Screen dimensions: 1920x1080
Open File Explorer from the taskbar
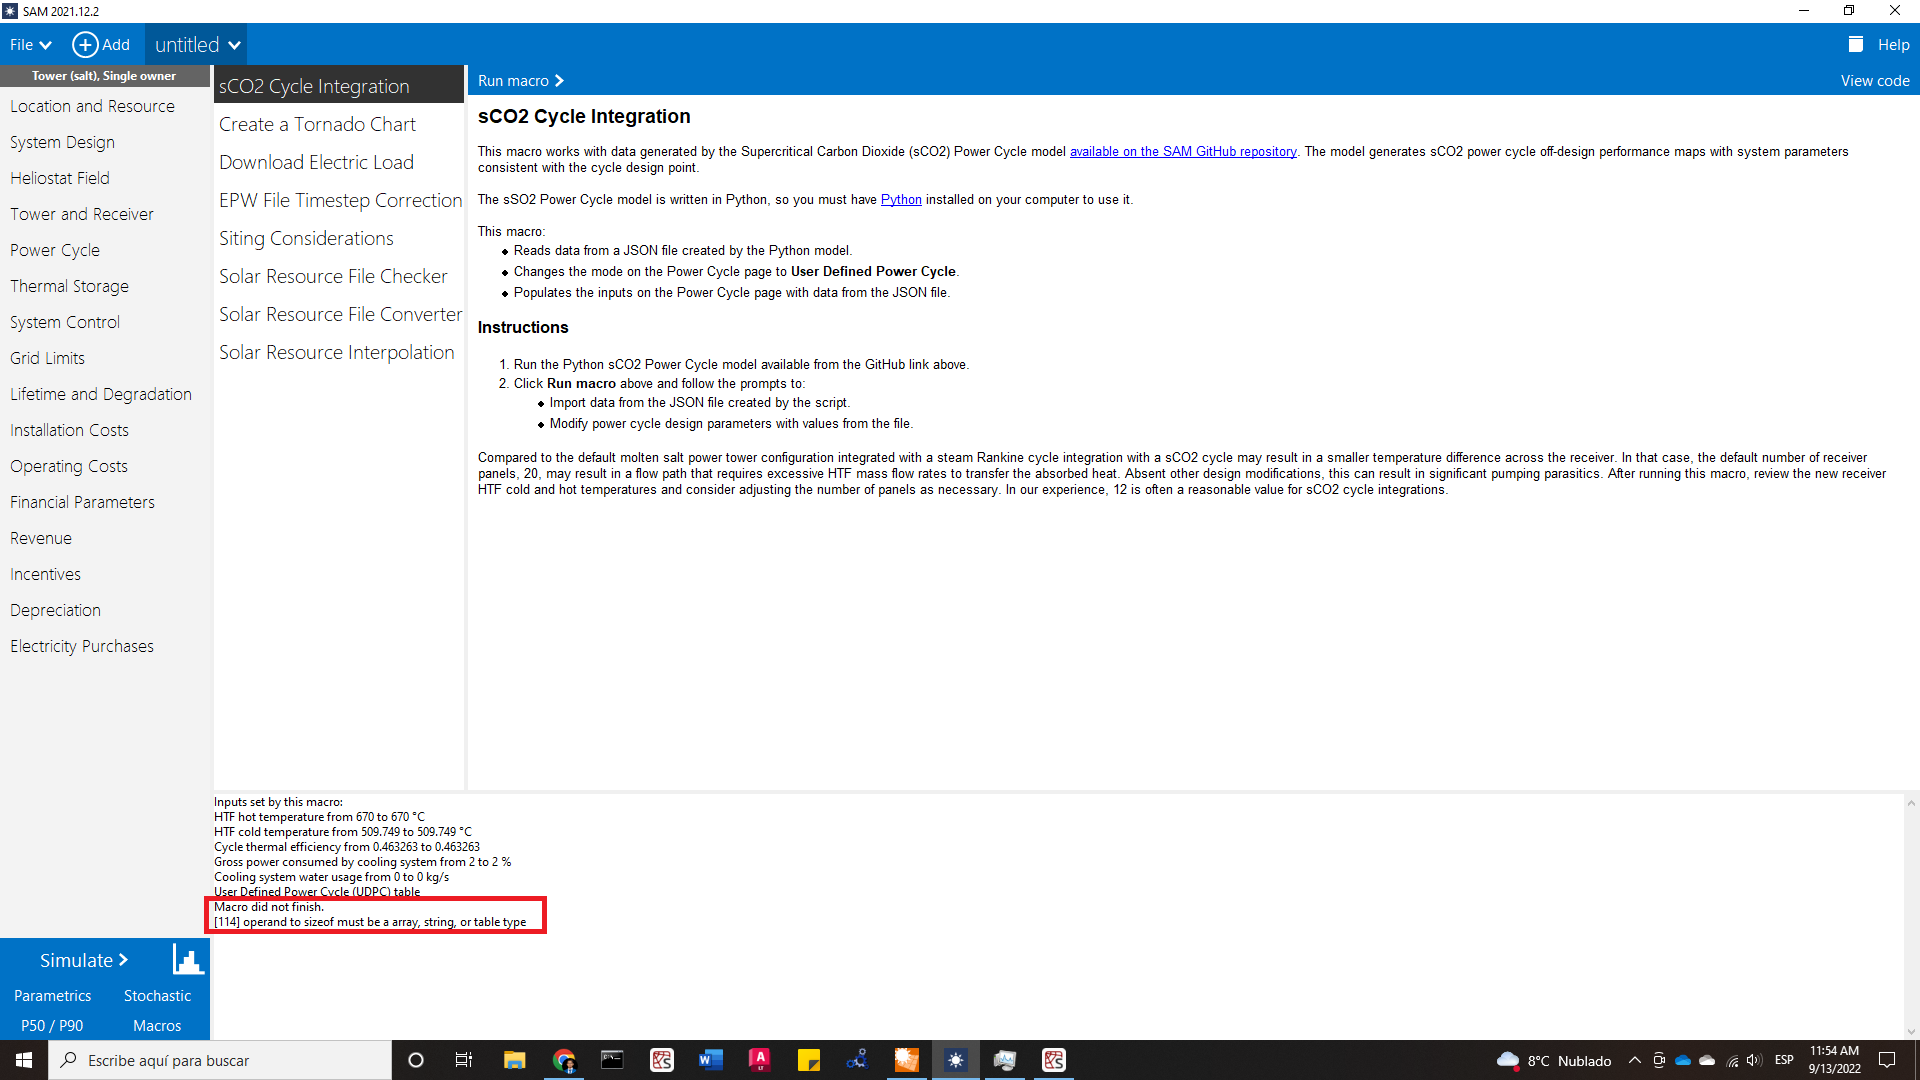pos(515,1060)
